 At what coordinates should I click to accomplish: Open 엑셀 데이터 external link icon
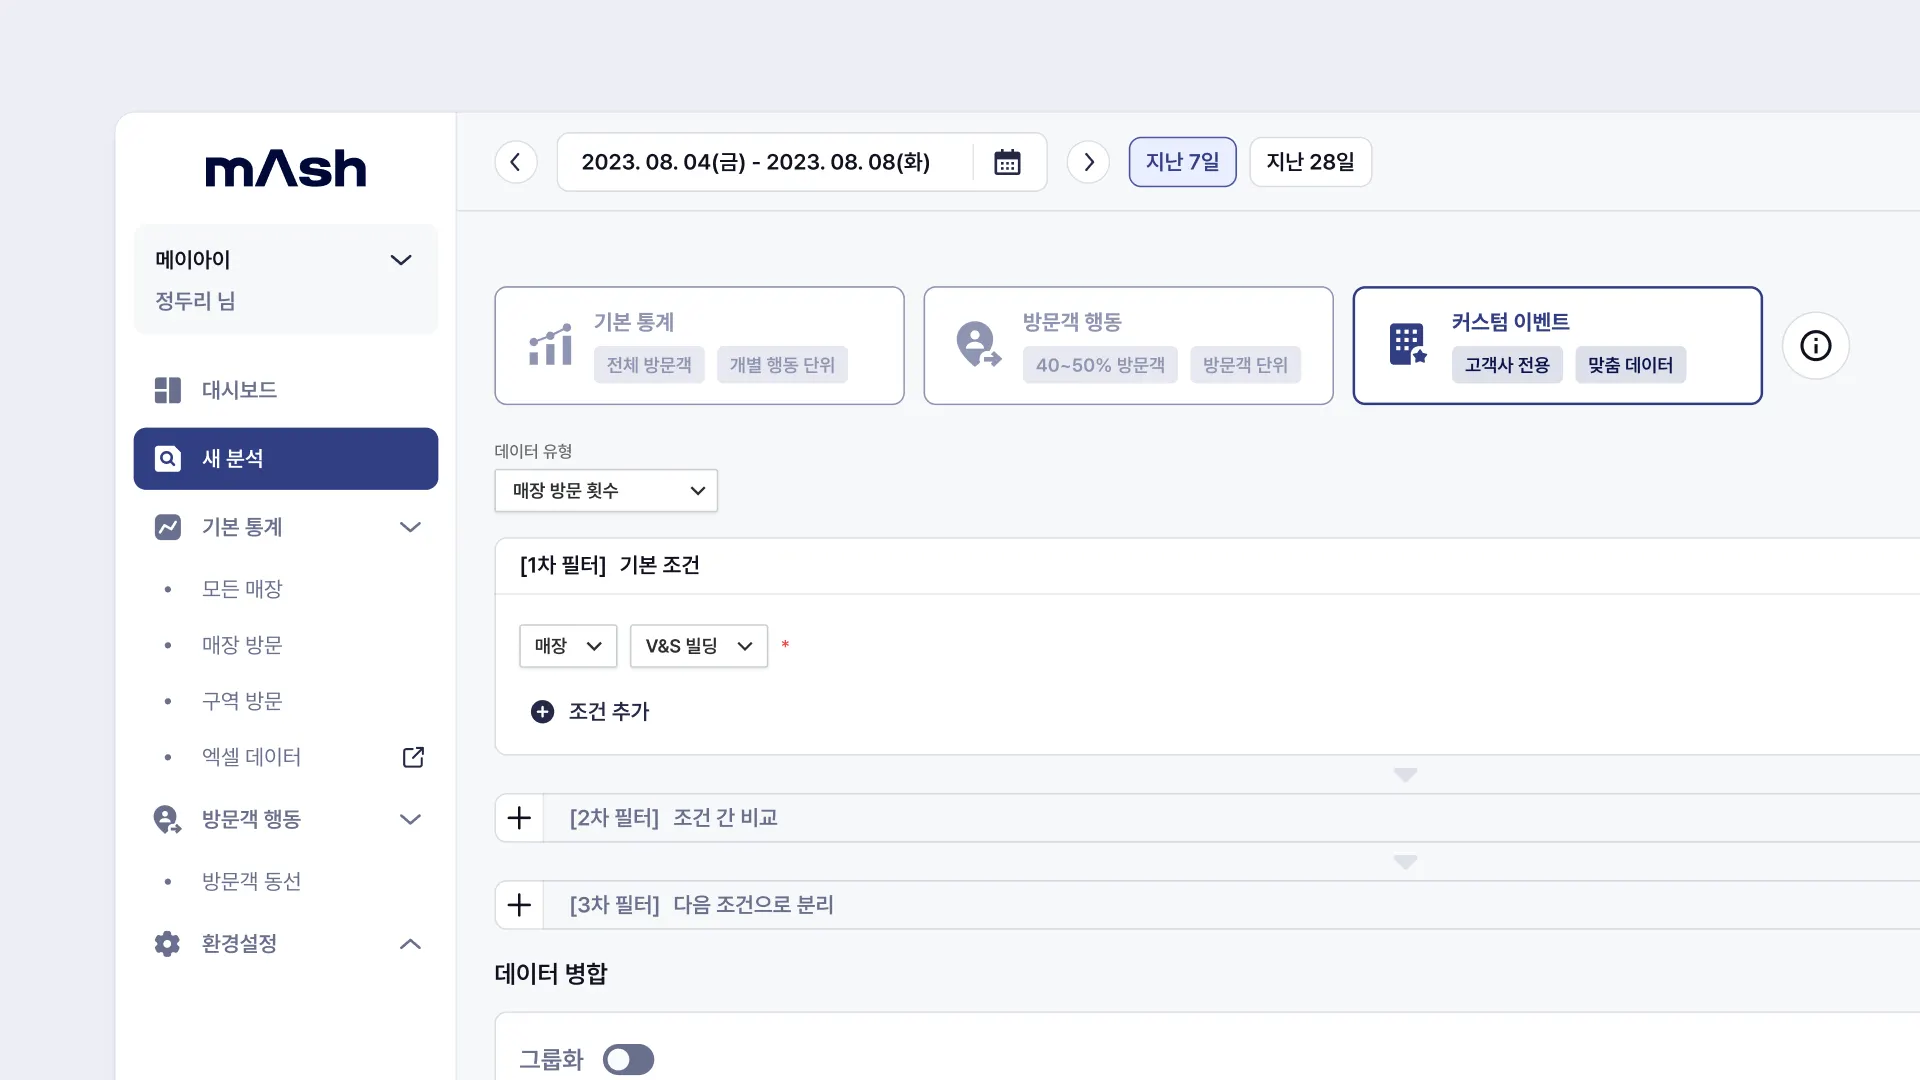(413, 757)
